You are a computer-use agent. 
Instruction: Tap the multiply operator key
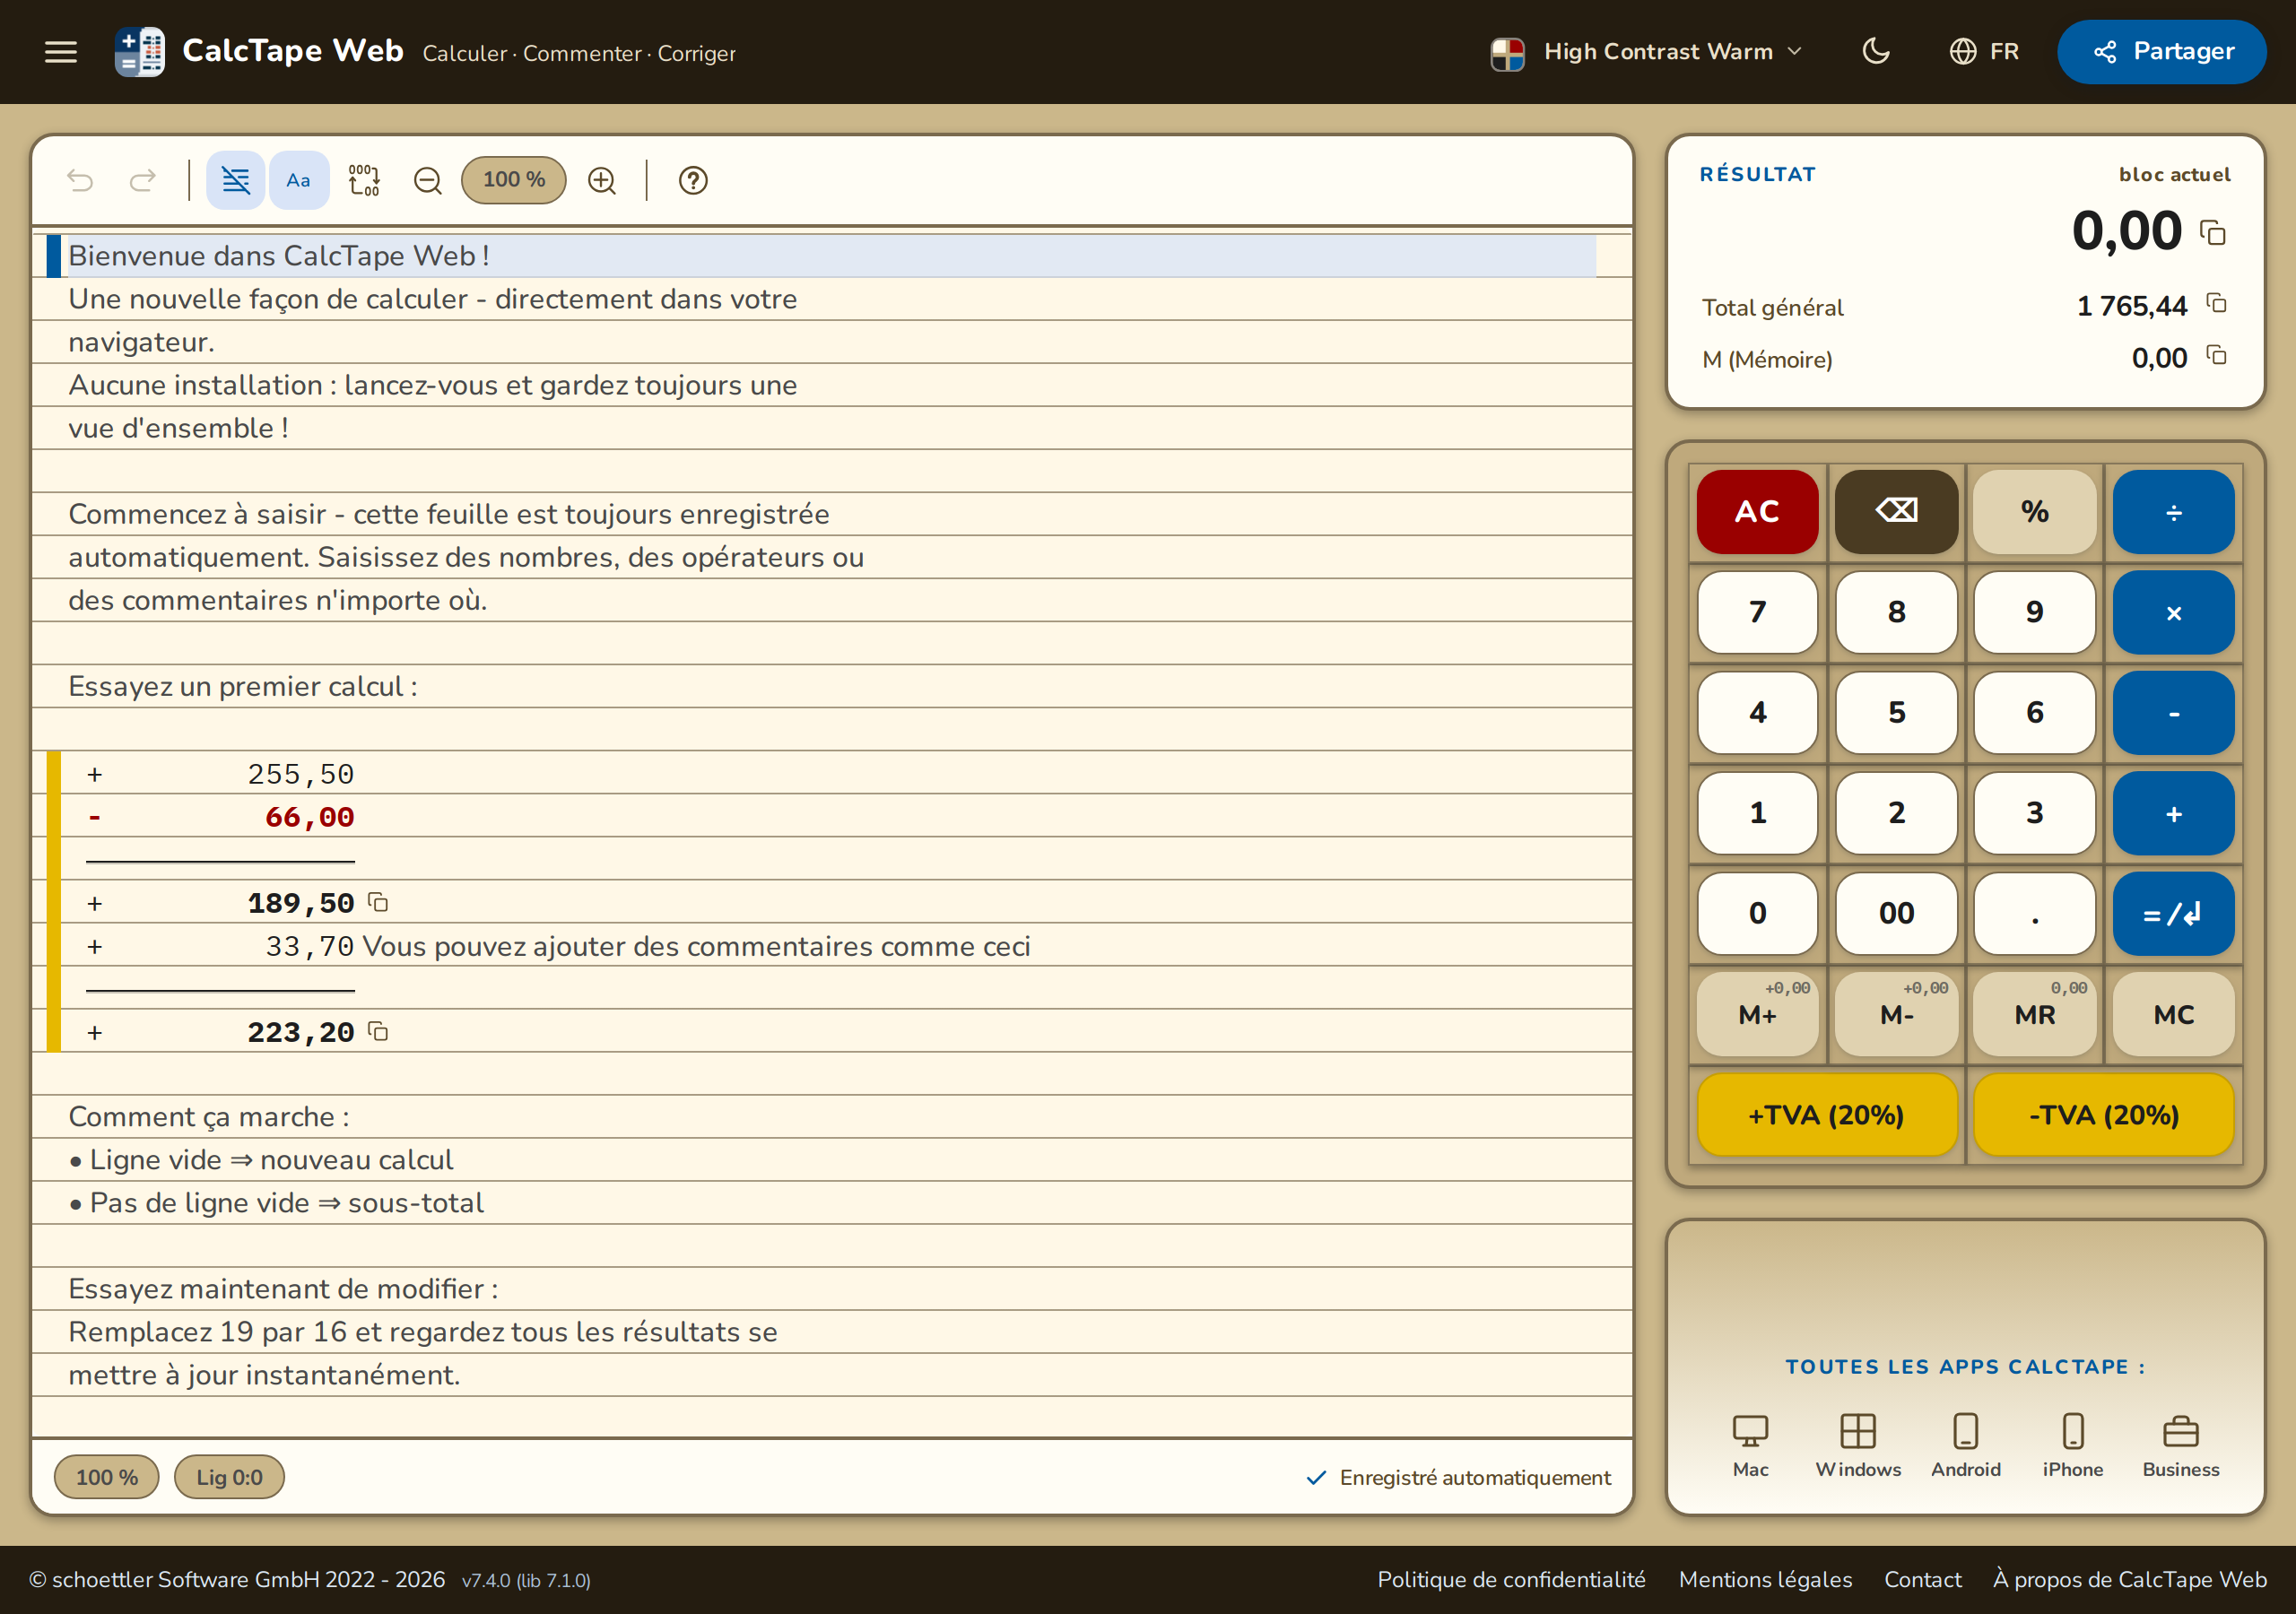(x=2173, y=612)
